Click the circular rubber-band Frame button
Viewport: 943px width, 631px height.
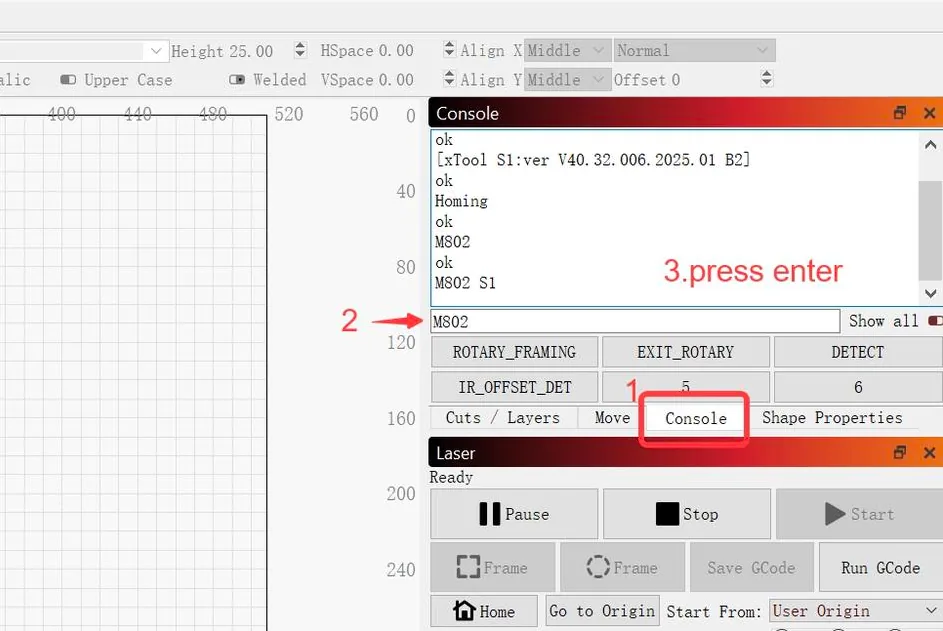622,567
